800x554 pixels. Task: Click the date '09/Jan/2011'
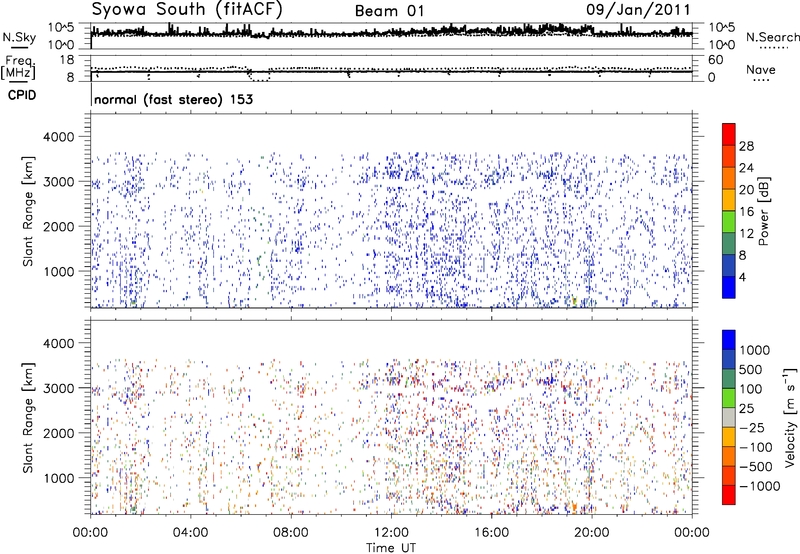tap(638, 10)
